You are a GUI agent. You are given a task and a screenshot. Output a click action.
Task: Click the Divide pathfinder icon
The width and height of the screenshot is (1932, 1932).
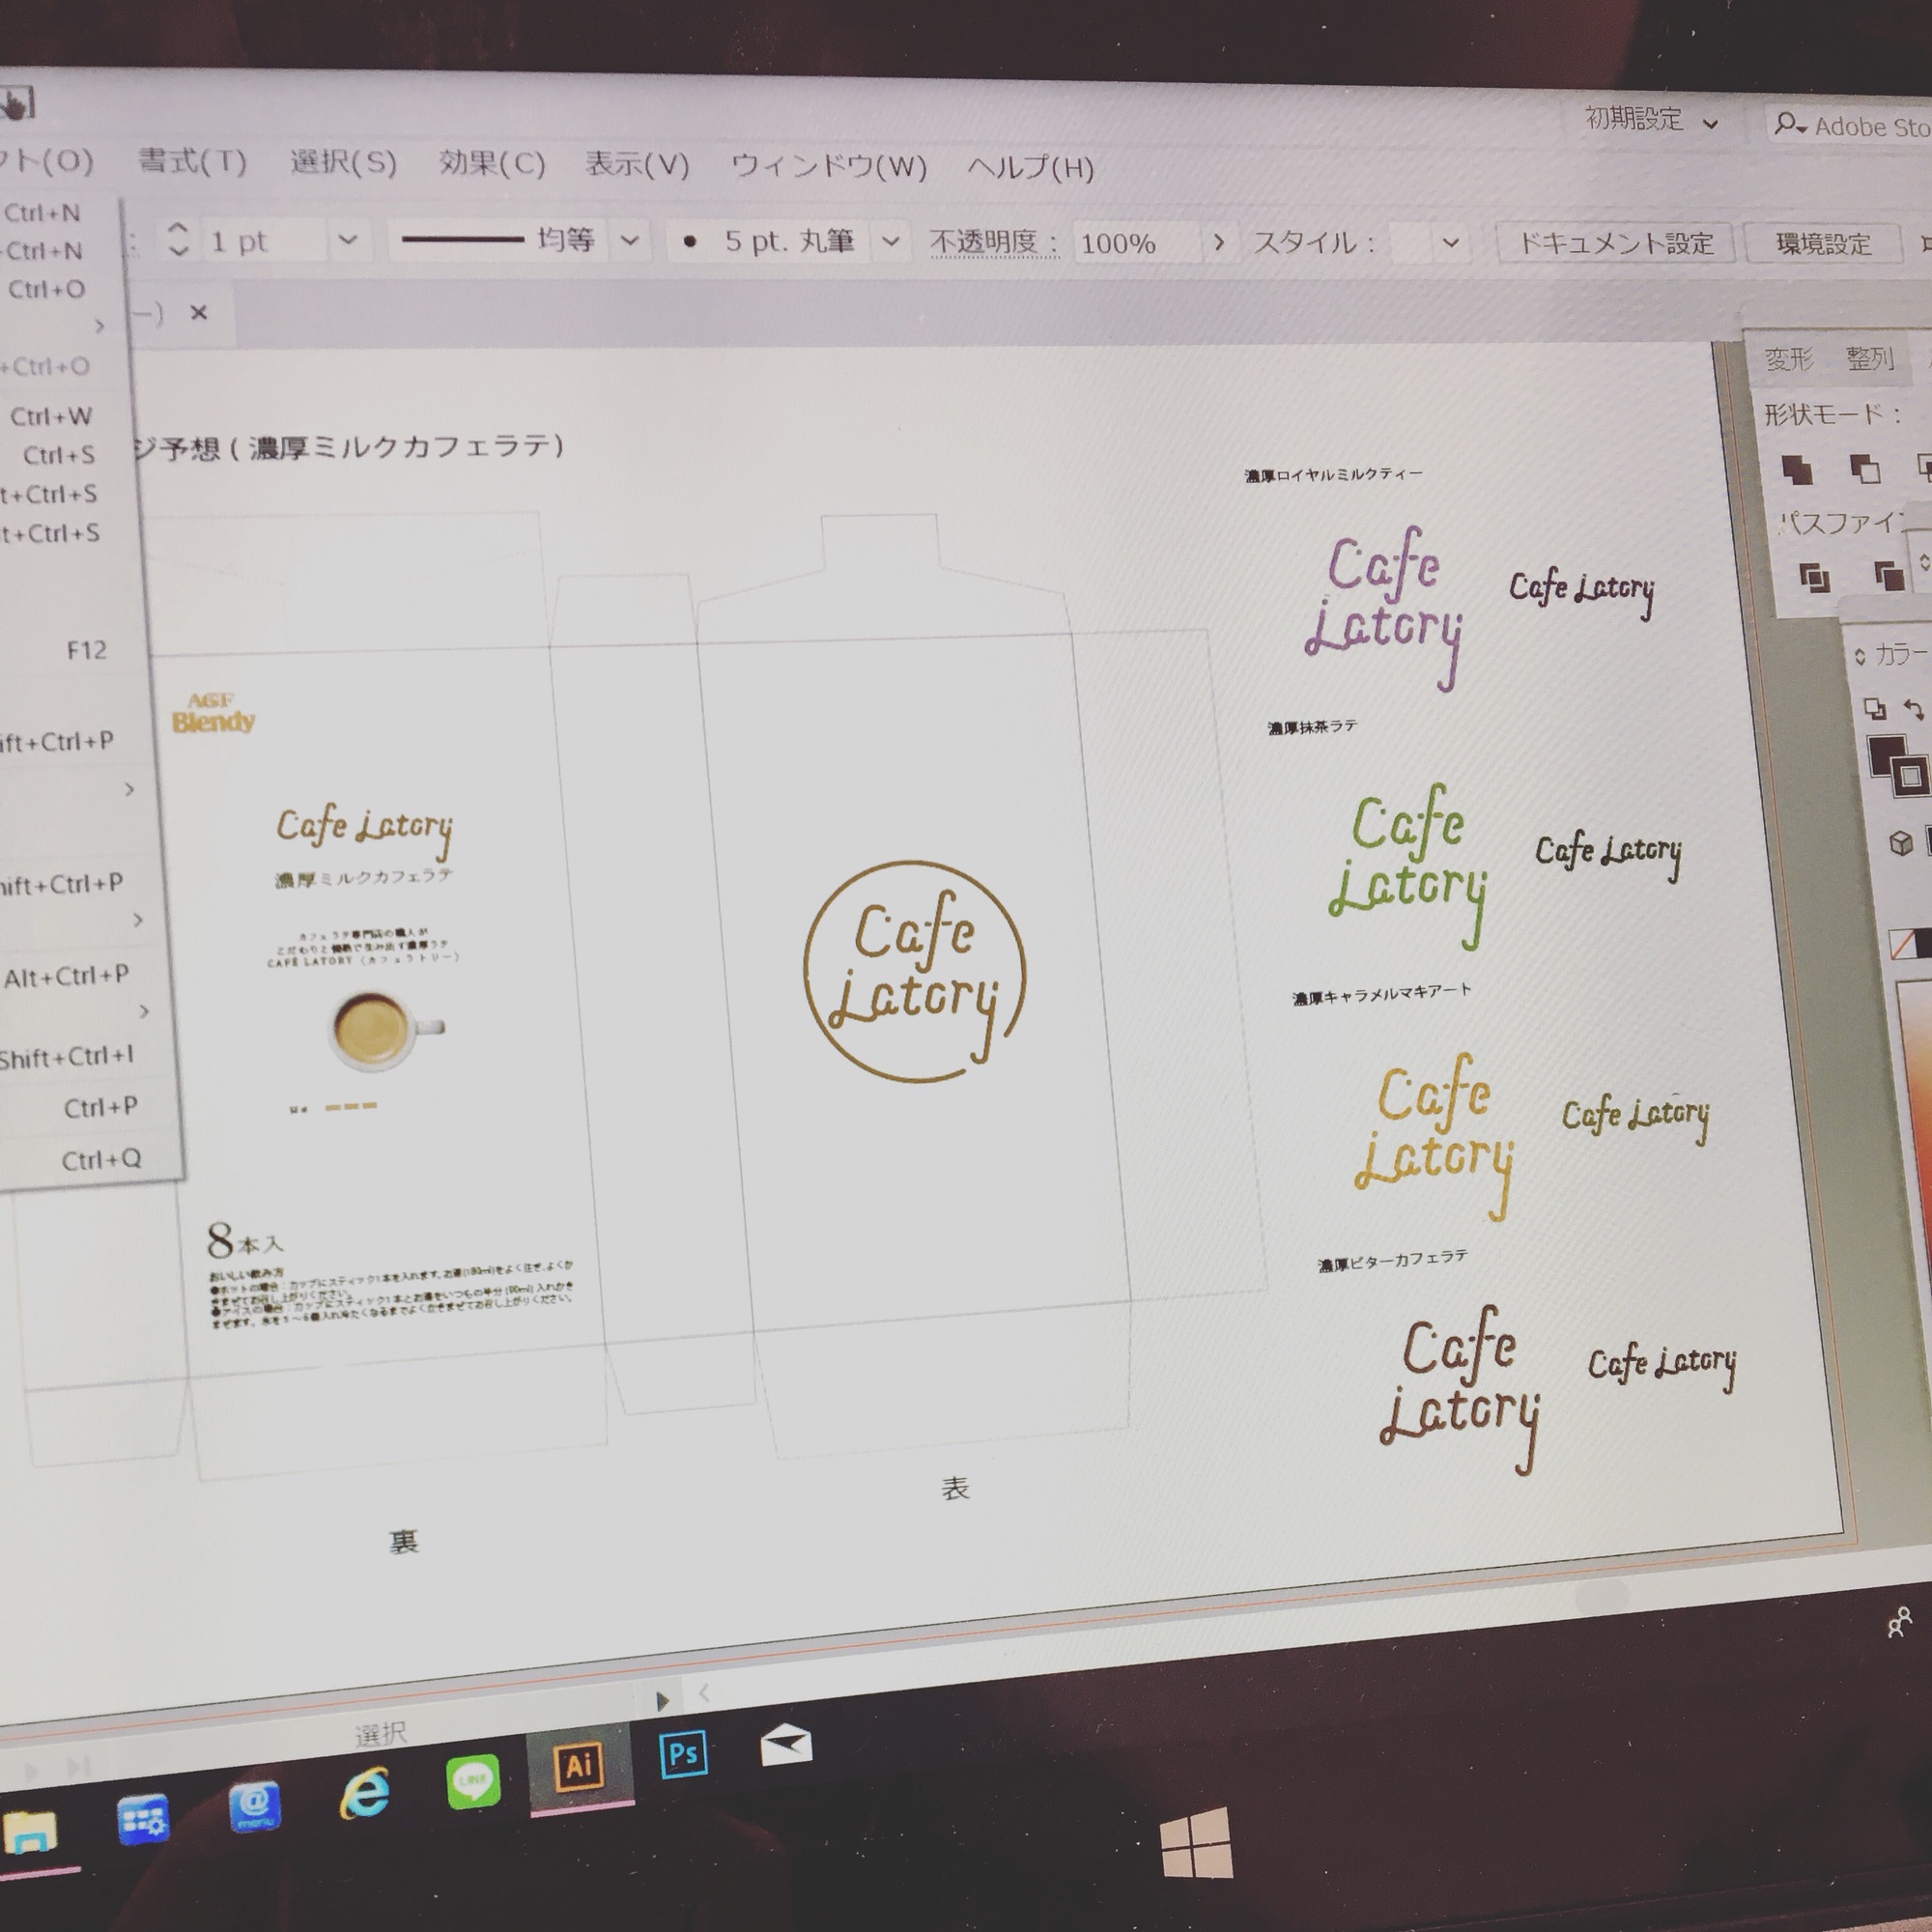[1814, 578]
